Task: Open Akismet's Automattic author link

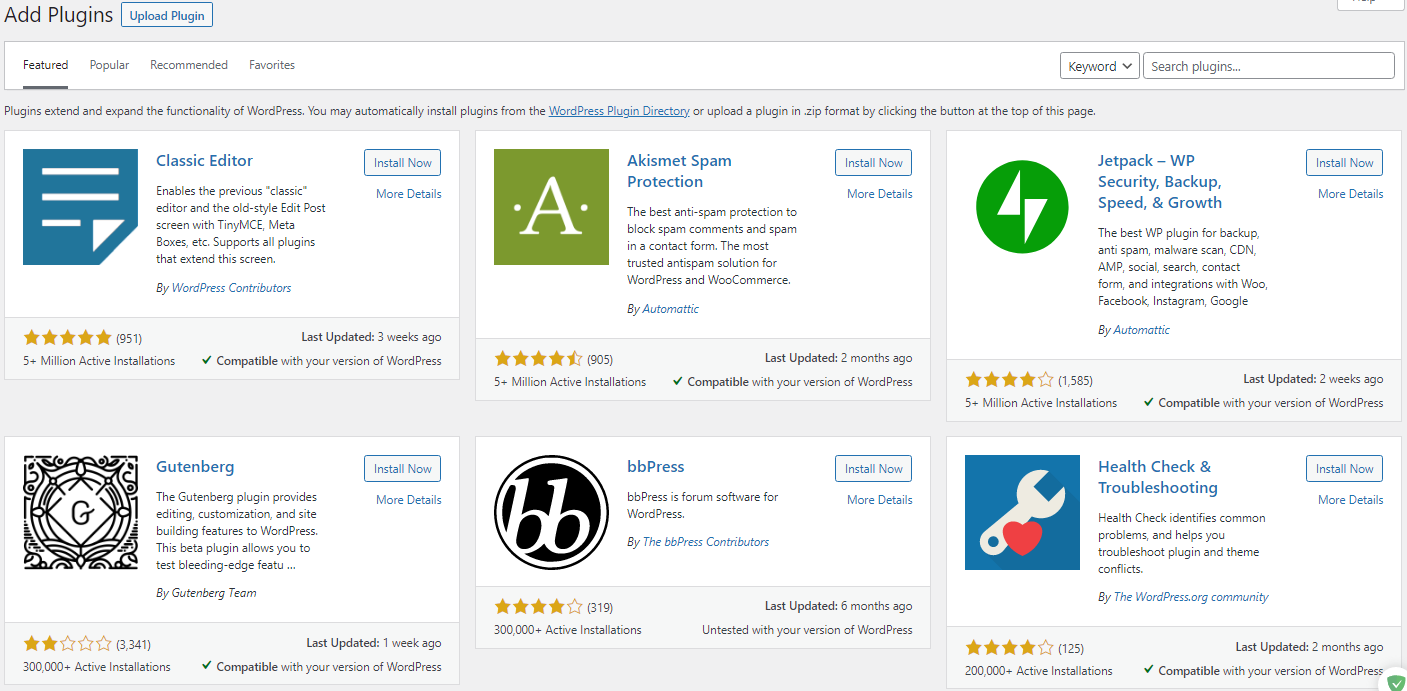Action: (x=671, y=309)
